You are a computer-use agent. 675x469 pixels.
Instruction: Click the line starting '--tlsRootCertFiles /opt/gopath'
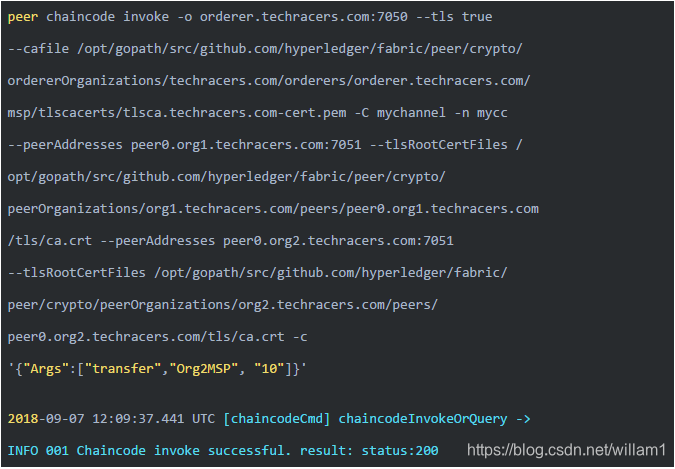257,273
